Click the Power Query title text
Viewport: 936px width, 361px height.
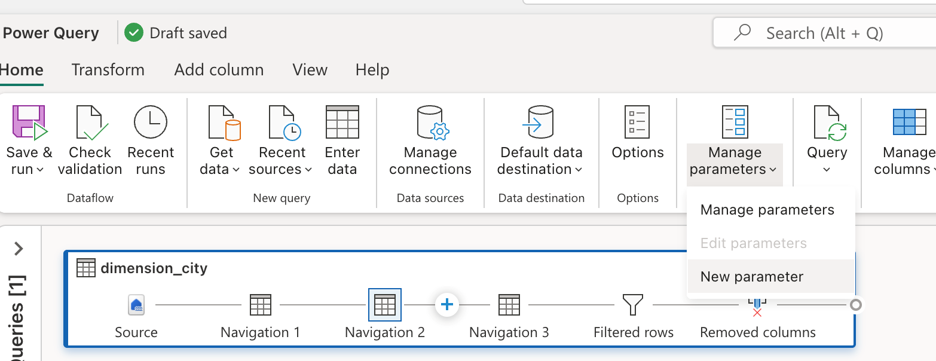[50, 33]
